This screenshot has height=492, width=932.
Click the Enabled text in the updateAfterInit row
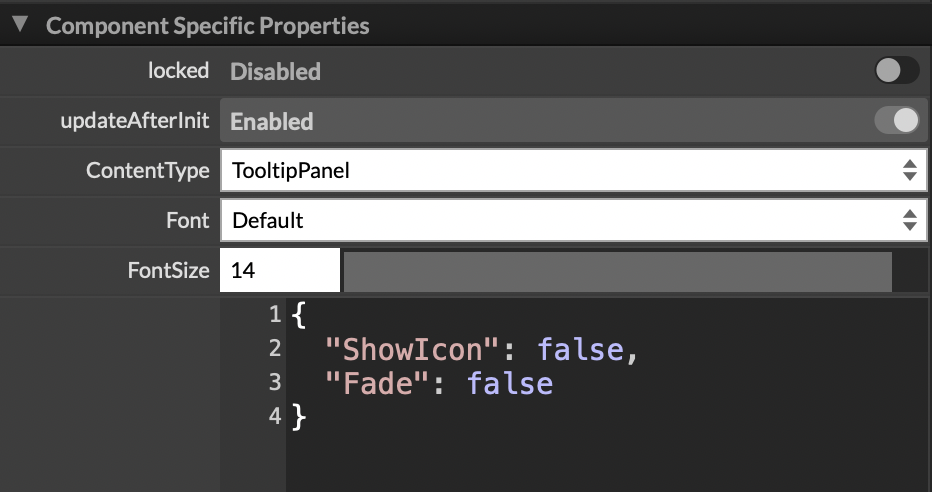[272, 122]
